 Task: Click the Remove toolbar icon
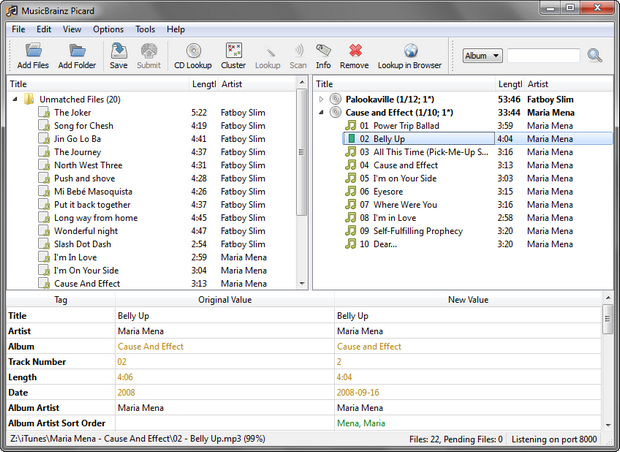[354, 51]
